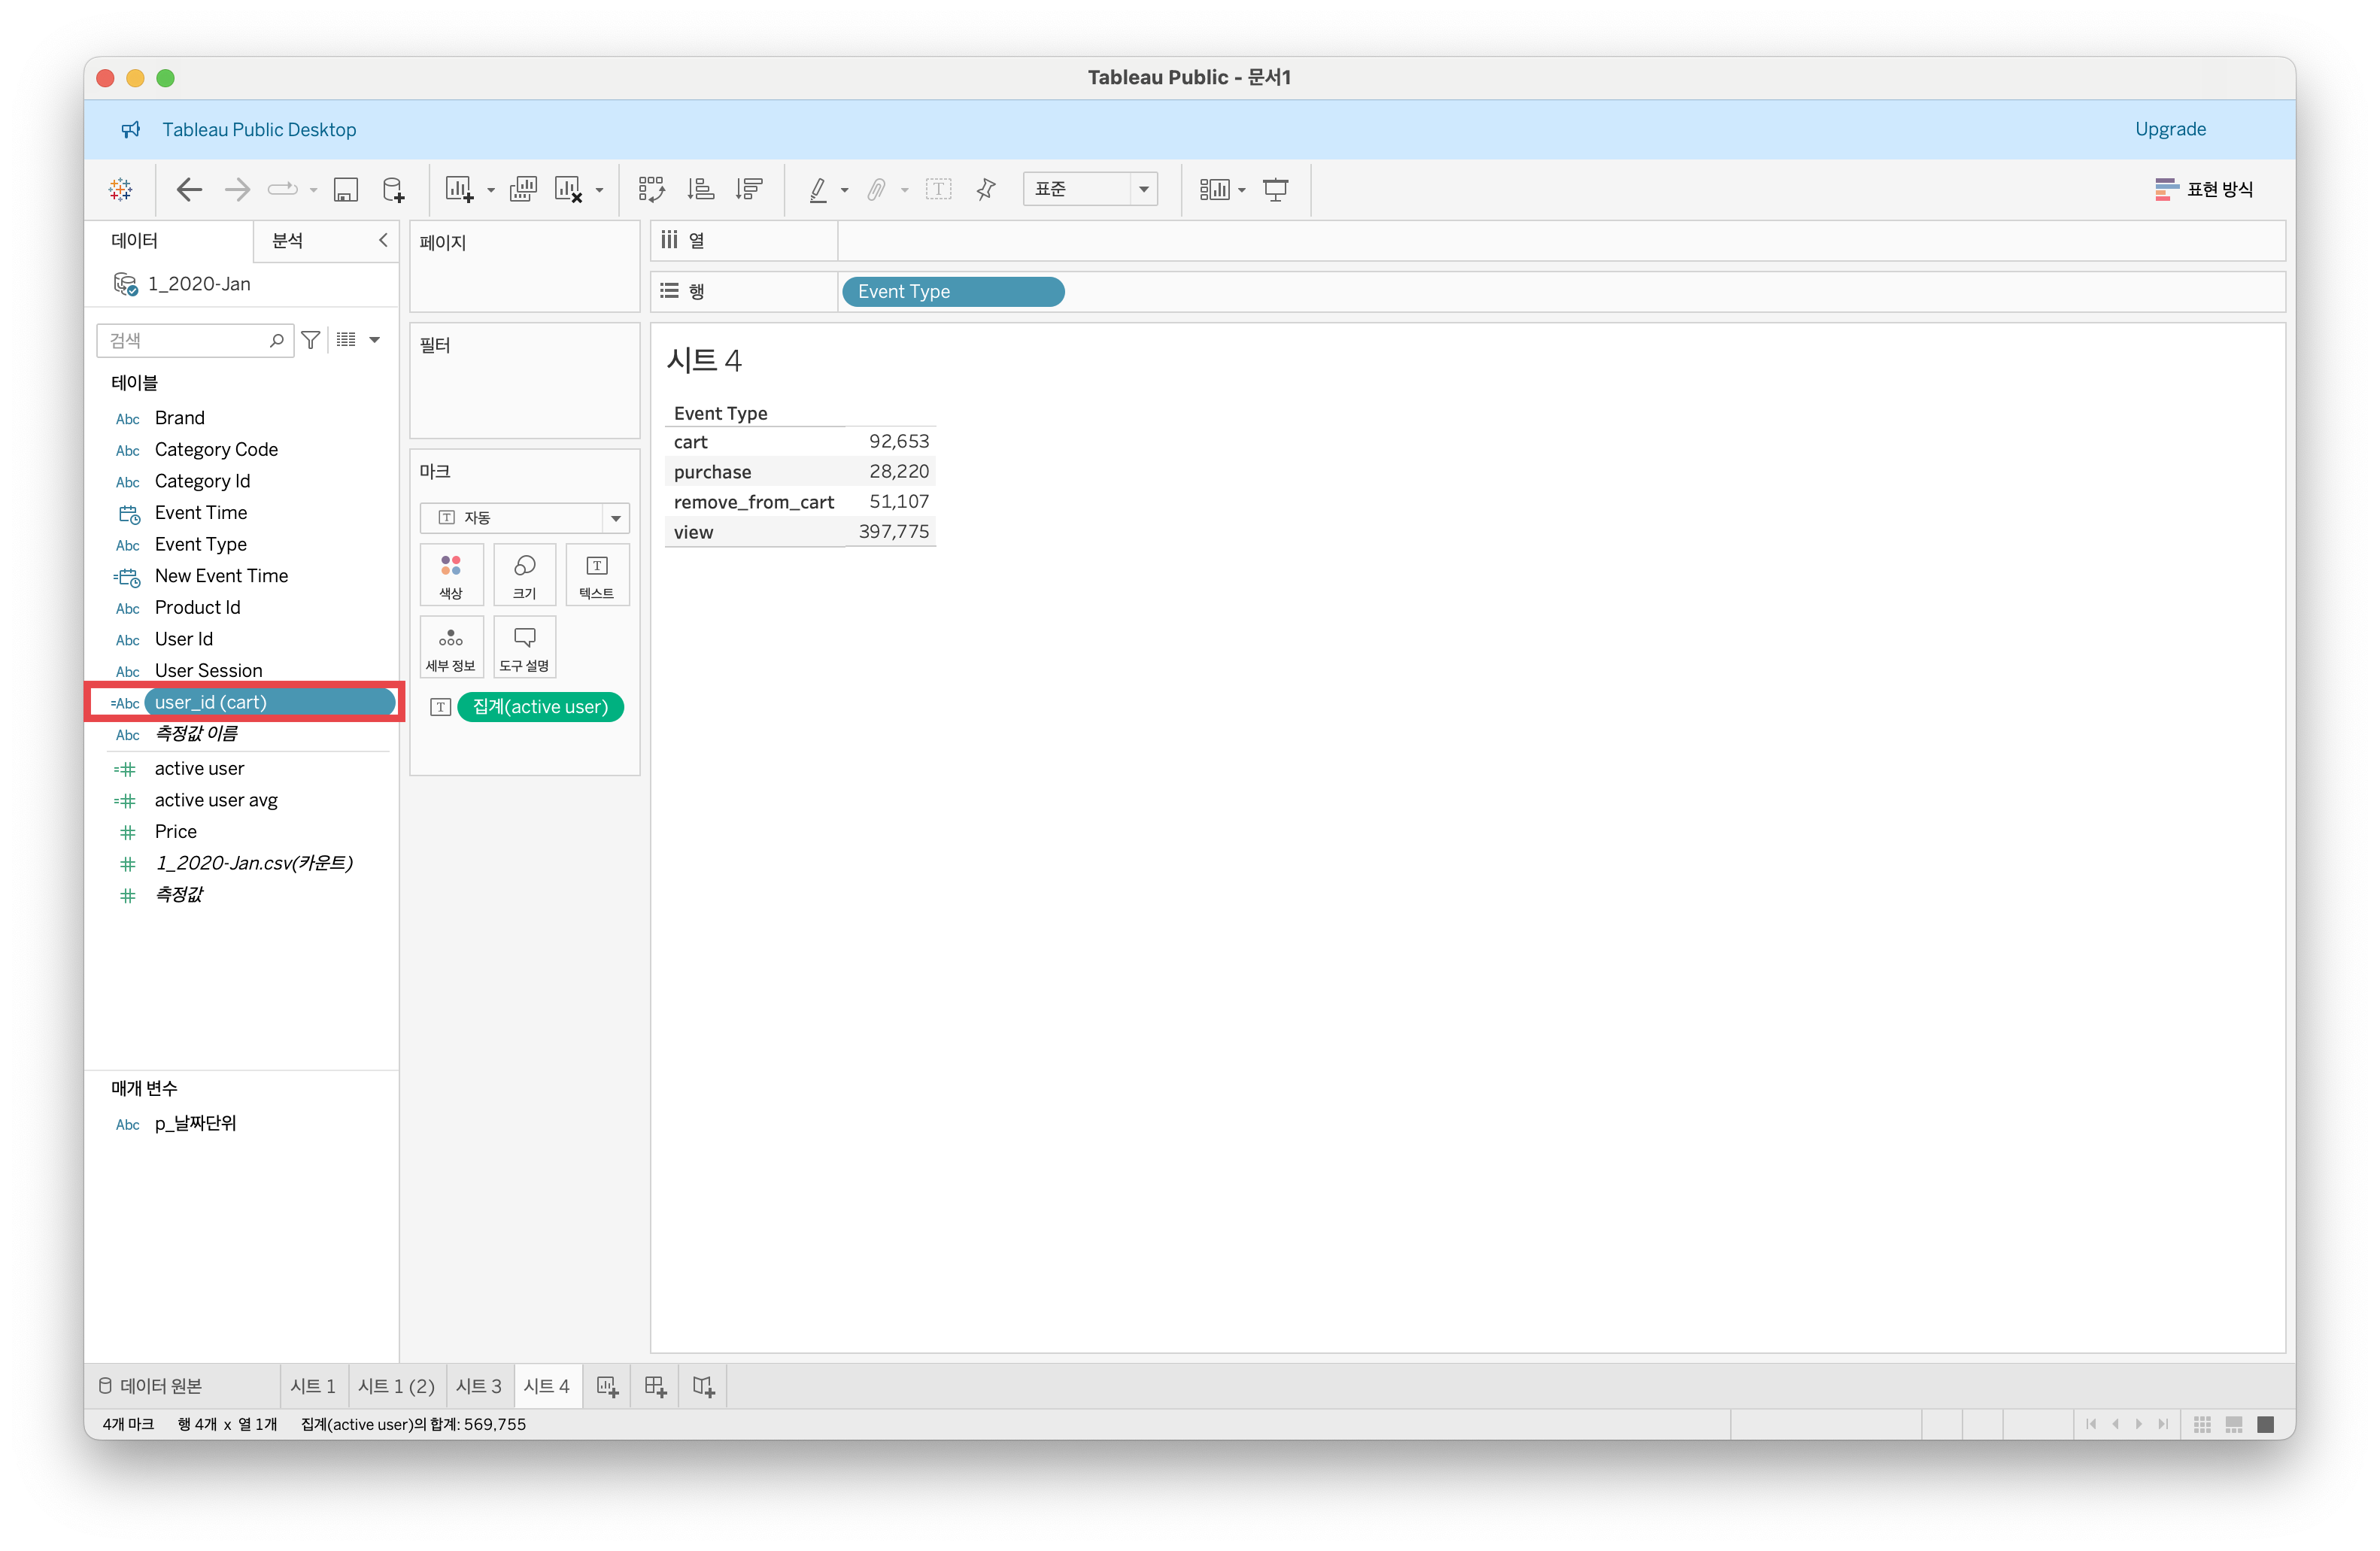Toggle the show mark labels icon

coord(938,189)
